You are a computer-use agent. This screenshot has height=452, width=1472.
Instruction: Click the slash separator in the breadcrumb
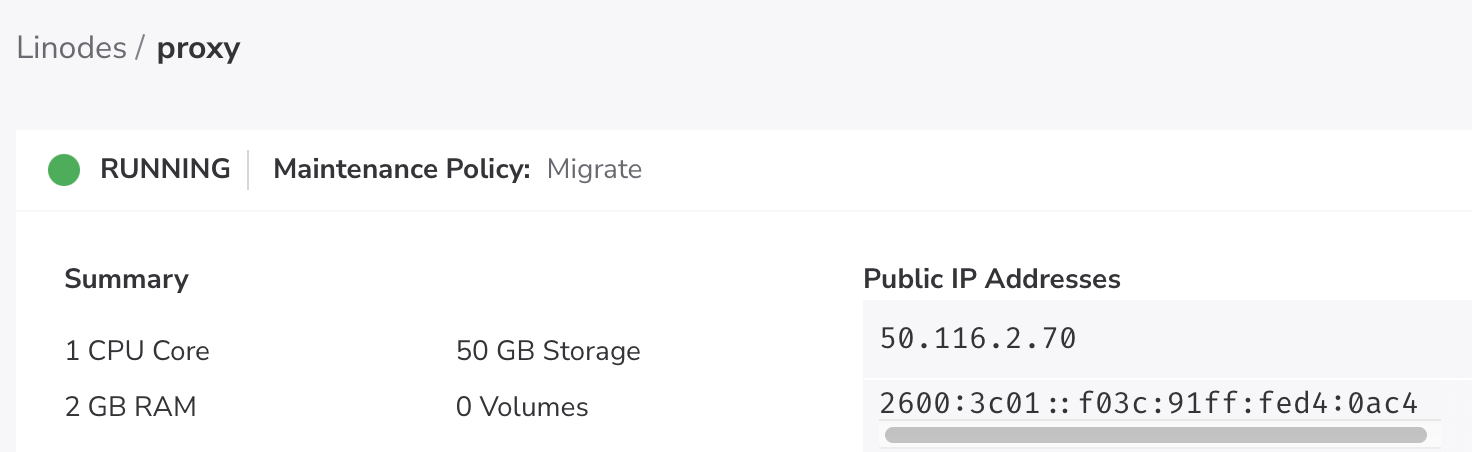[x=141, y=48]
